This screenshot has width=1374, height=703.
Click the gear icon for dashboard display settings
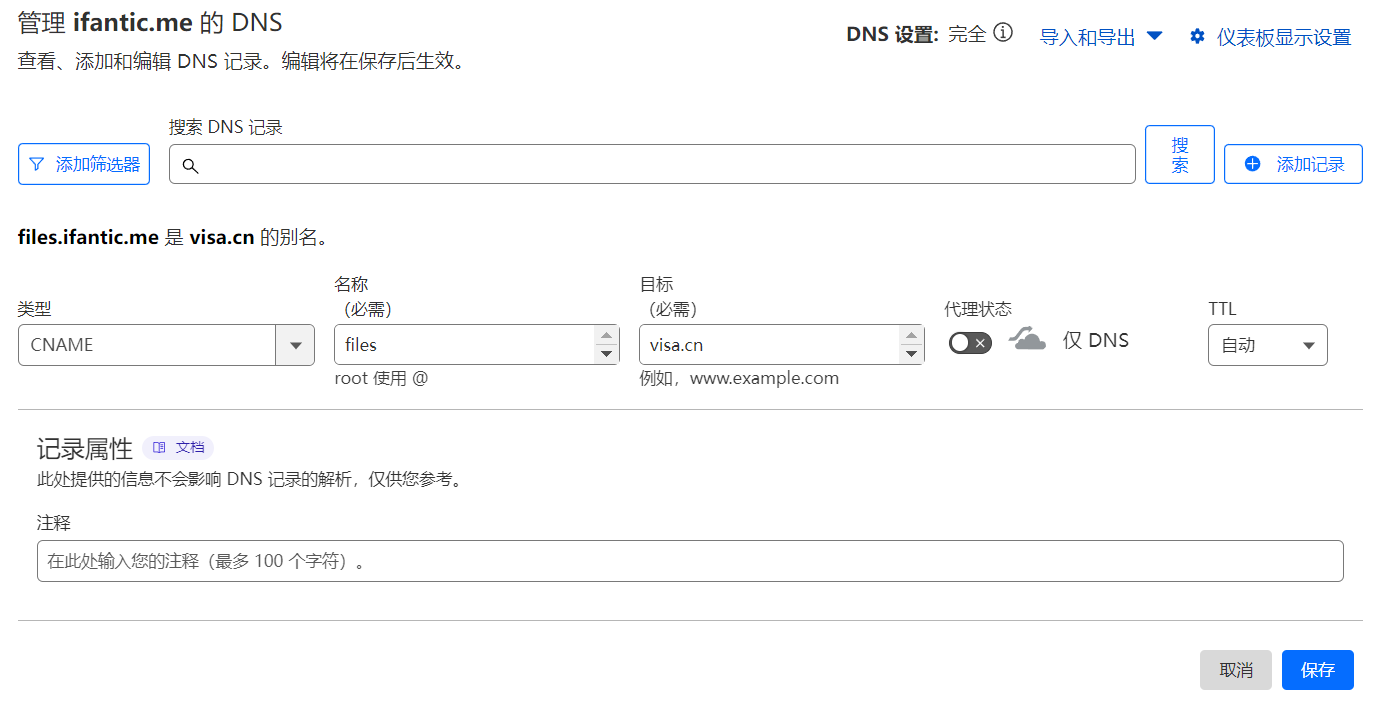(x=1197, y=37)
